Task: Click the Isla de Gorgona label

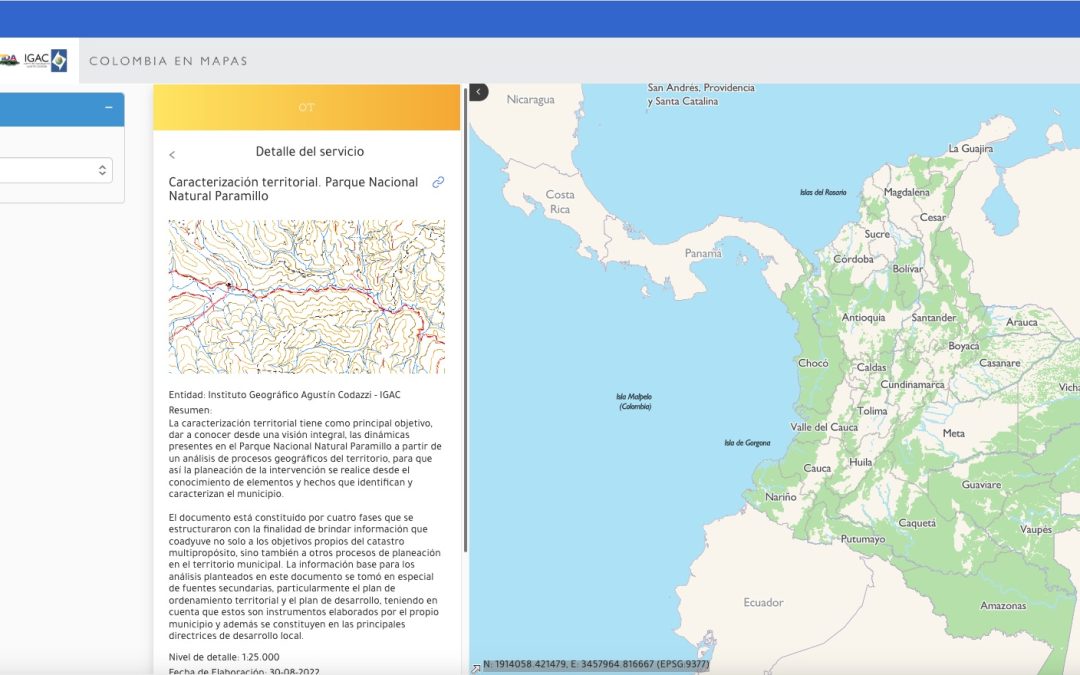Action: [x=747, y=443]
